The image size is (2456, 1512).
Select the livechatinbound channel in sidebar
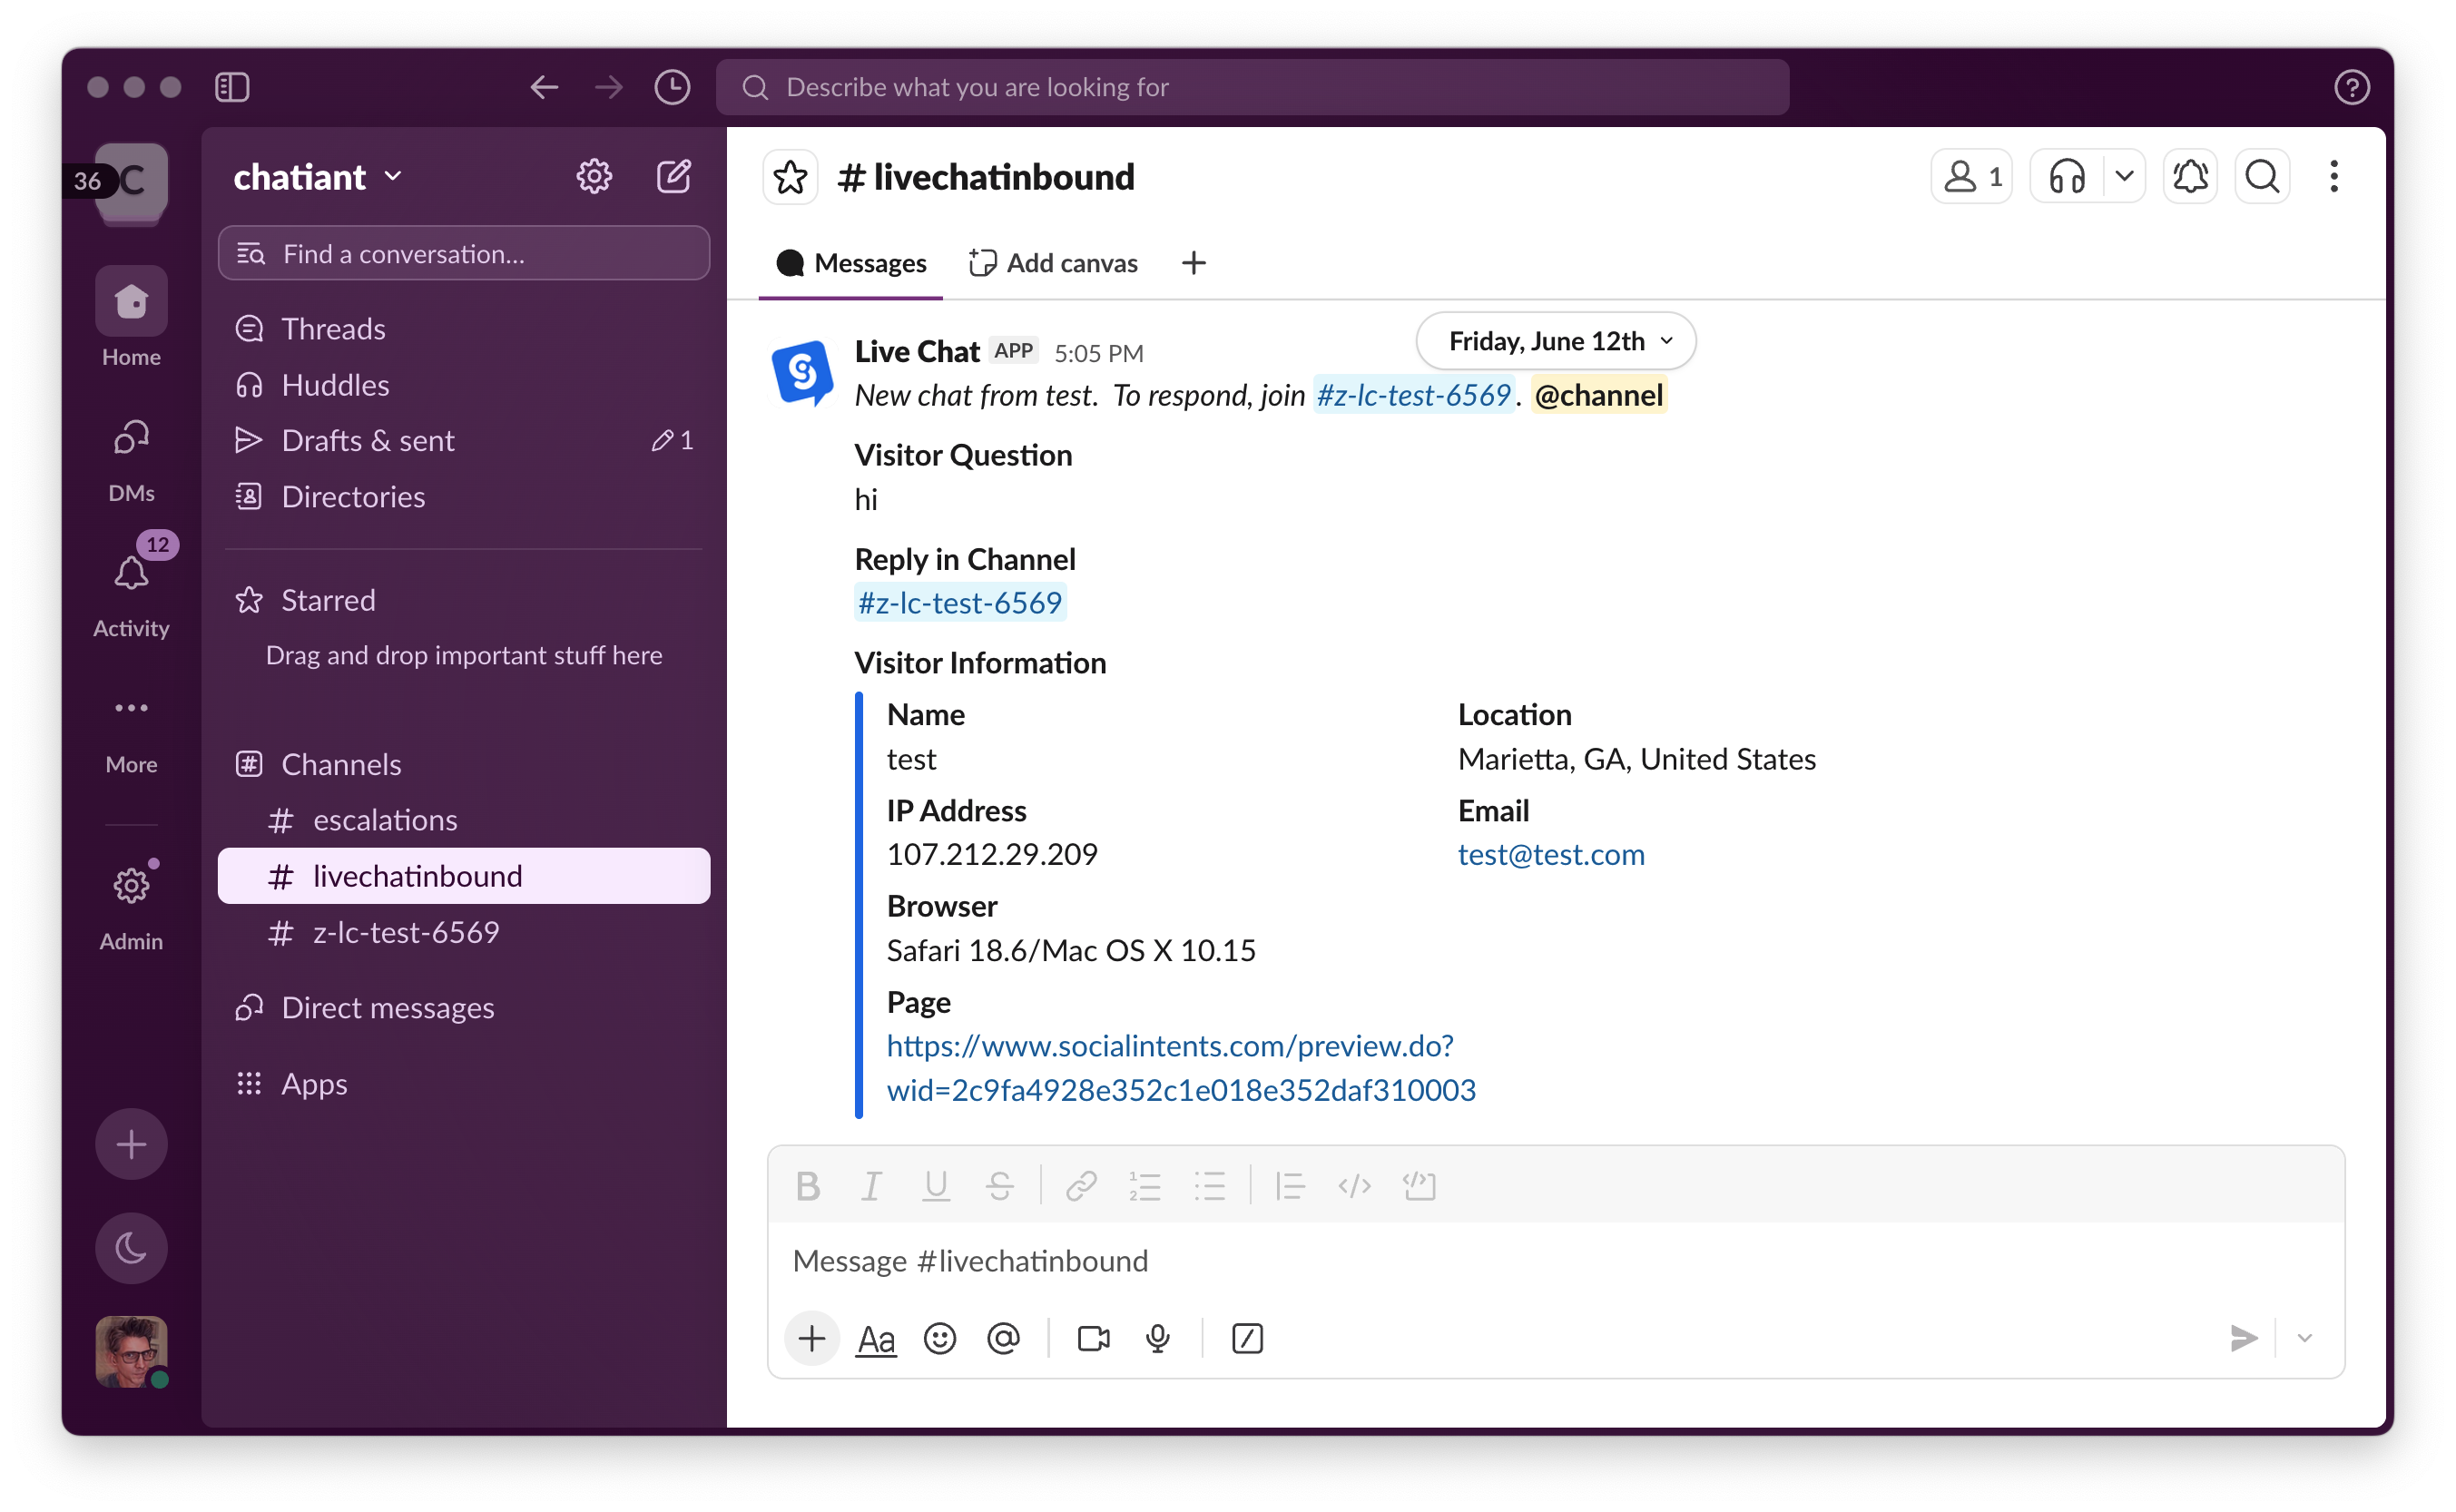coord(464,876)
